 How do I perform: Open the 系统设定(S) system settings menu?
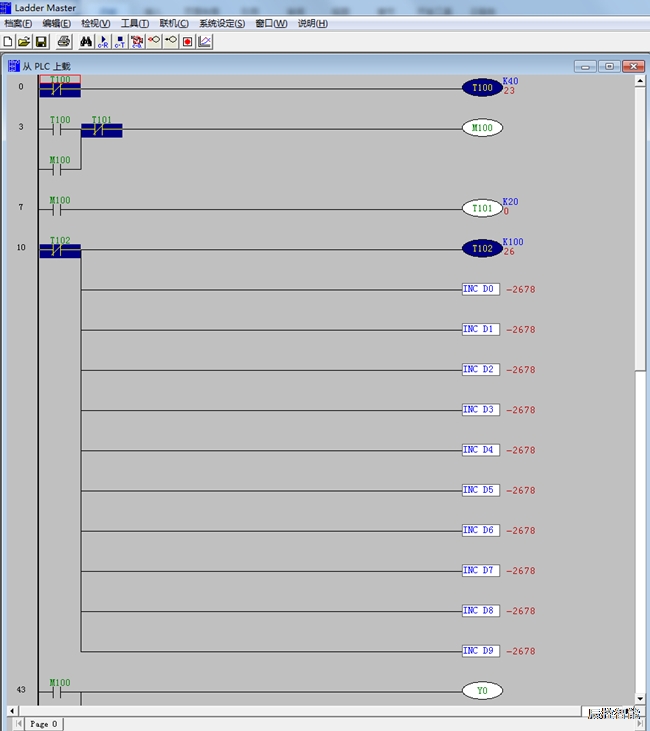click(221, 23)
